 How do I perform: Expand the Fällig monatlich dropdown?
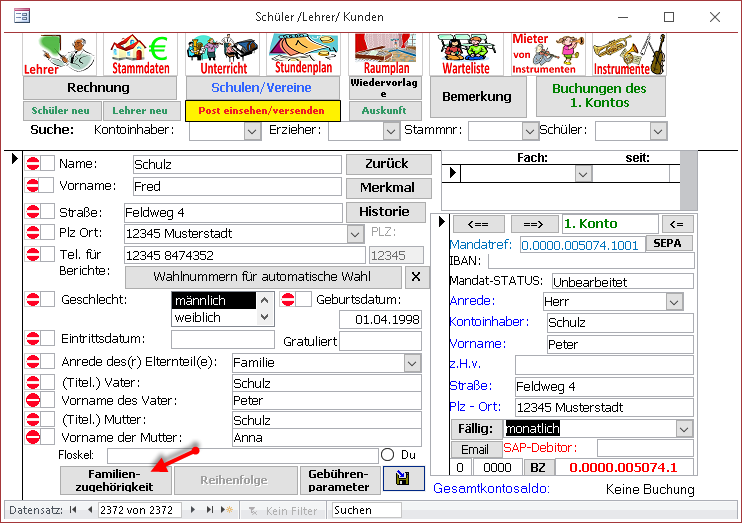(684, 428)
